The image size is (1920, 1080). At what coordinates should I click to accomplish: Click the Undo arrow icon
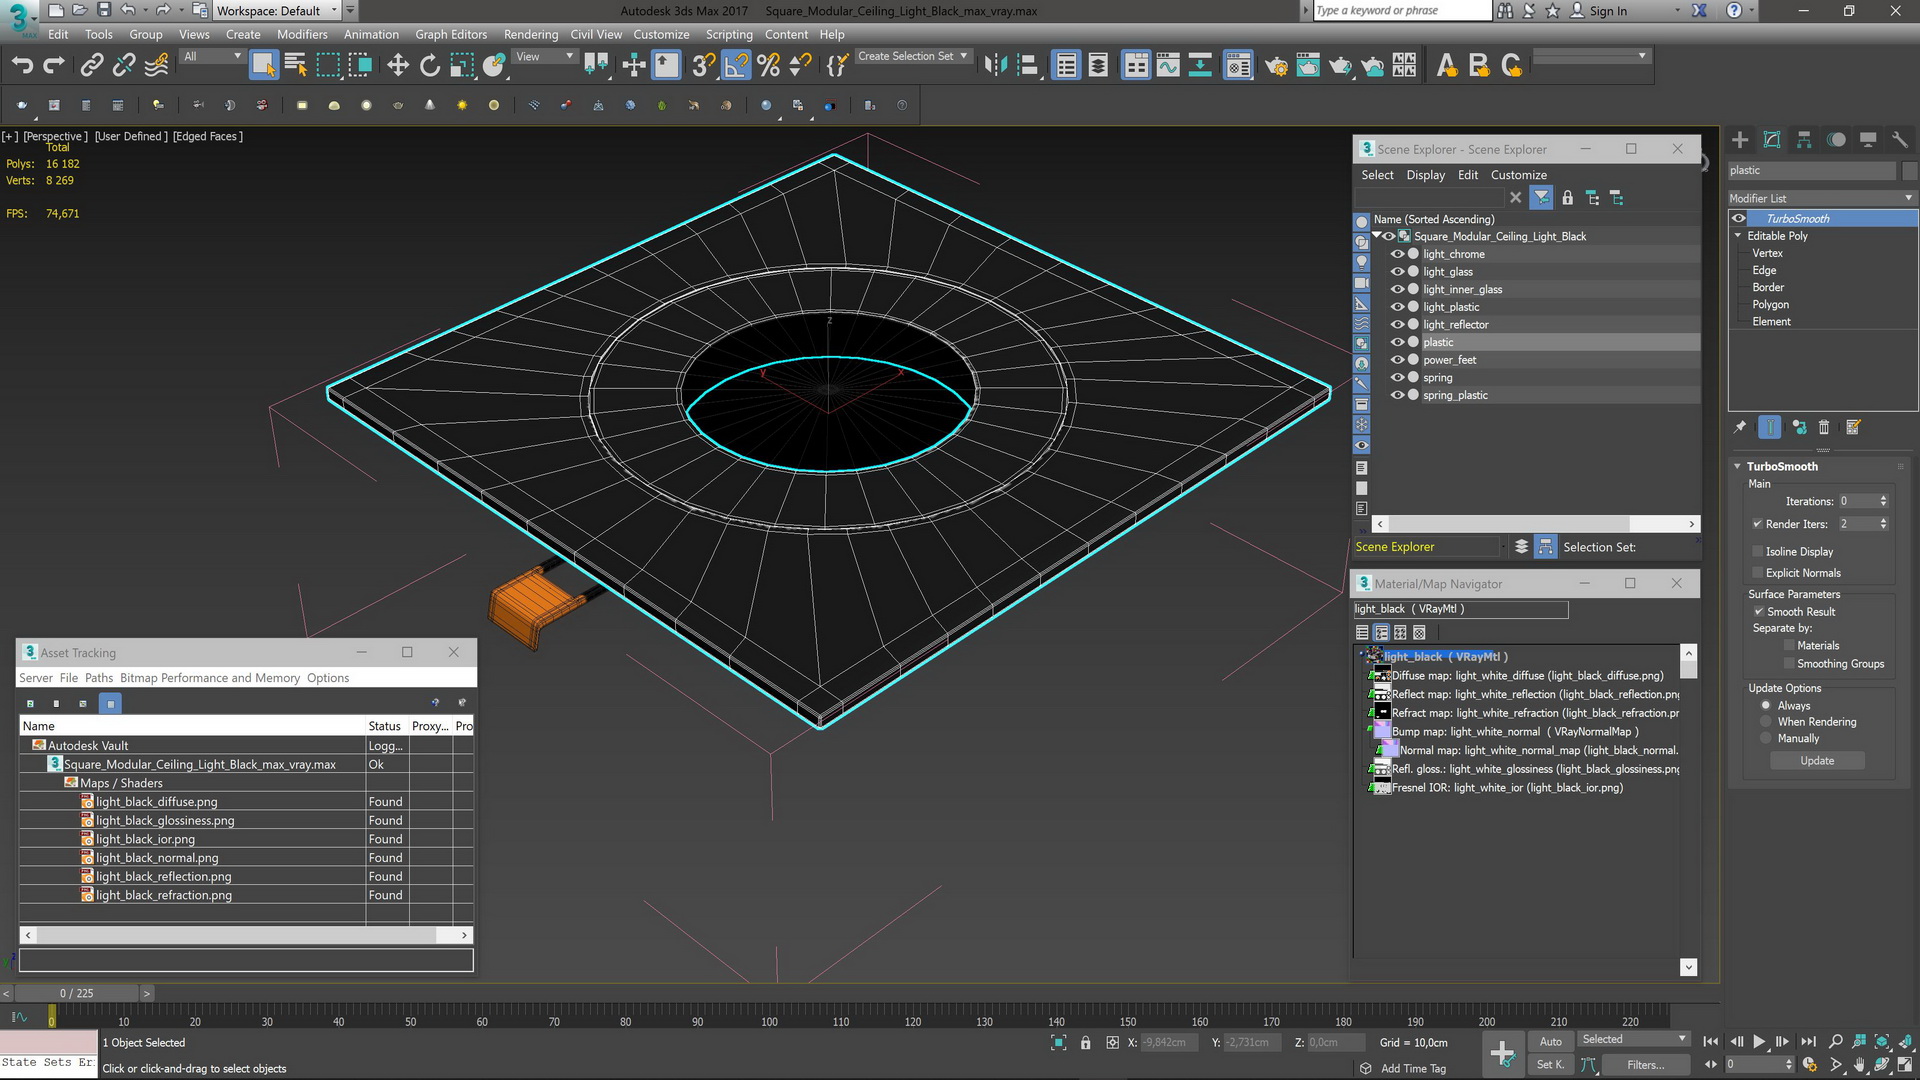[22, 66]
